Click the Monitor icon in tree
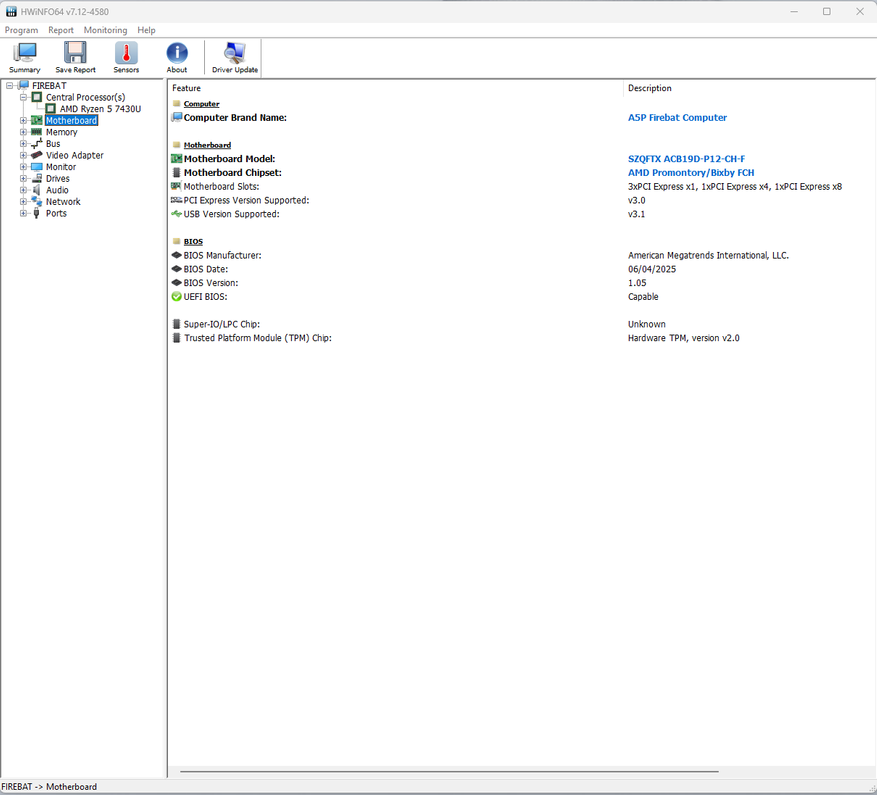The height and width of the screenshot is (795, 877). (x=36, y=167)
